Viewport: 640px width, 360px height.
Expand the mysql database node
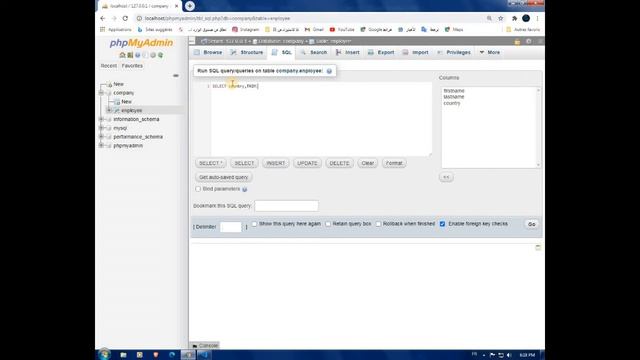pyautogui.click(x=101, y=128)
